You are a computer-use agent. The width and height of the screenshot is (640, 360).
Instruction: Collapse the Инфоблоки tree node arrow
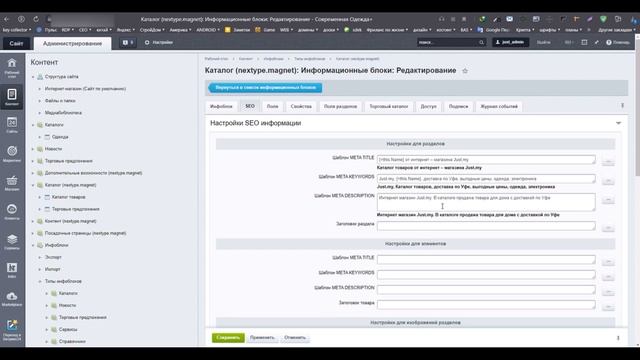coord(33,245)
